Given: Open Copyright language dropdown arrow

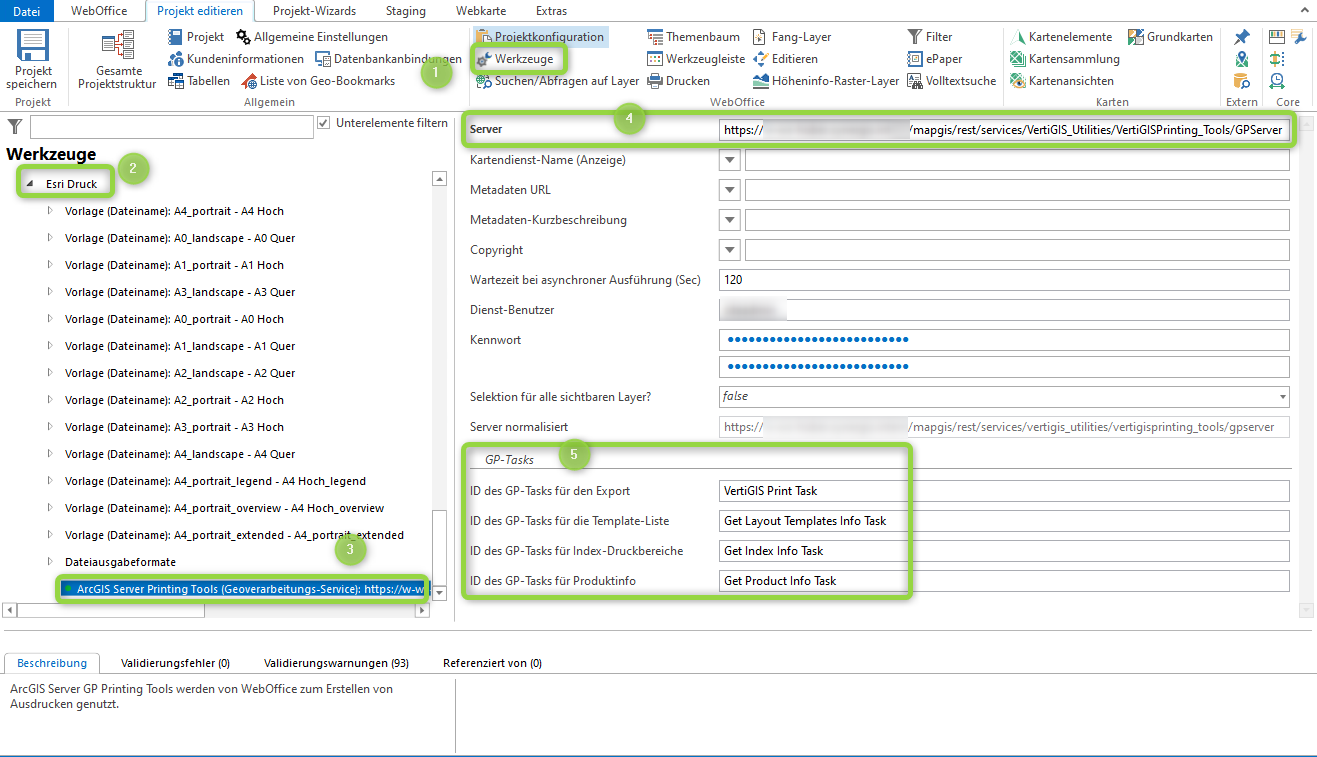Looking at the screenshot, I should coord(729,250).
